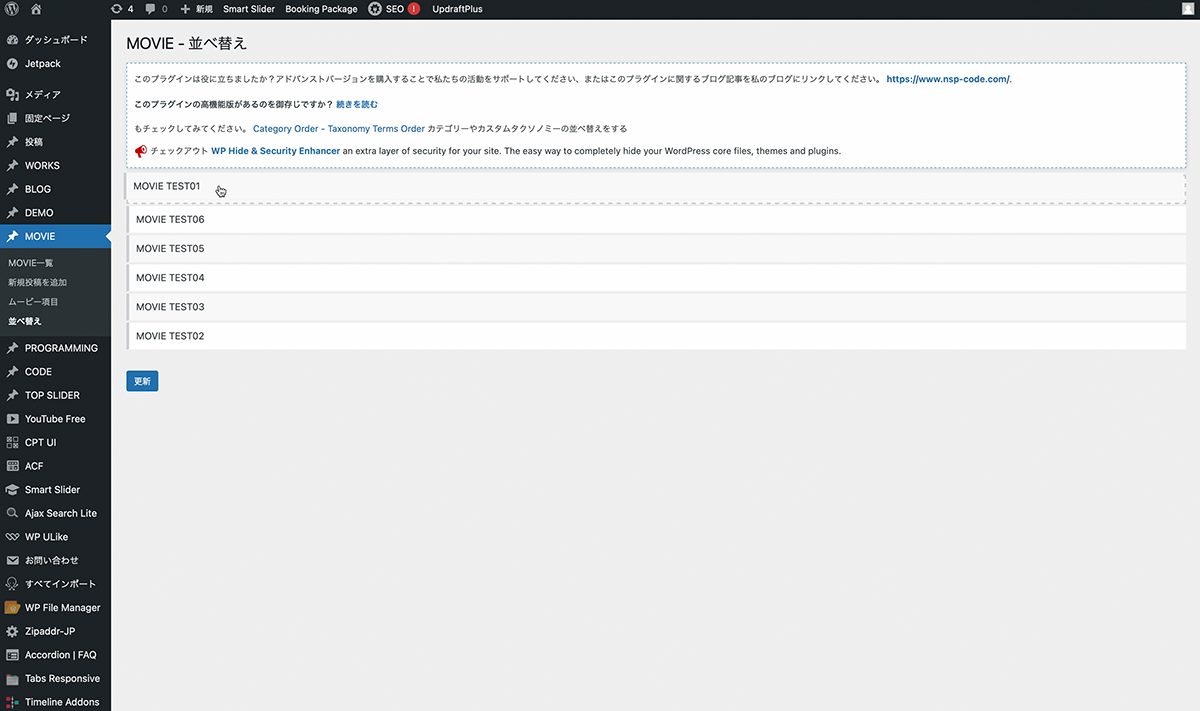Open the nsp-code.com link
This screenshot has width=1200, height=711.
tap(948, 79)
